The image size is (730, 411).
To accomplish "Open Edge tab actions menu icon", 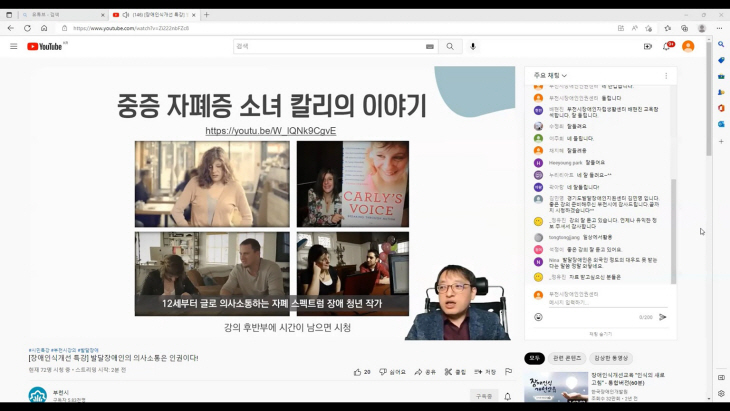I will [x=9, y=15].
